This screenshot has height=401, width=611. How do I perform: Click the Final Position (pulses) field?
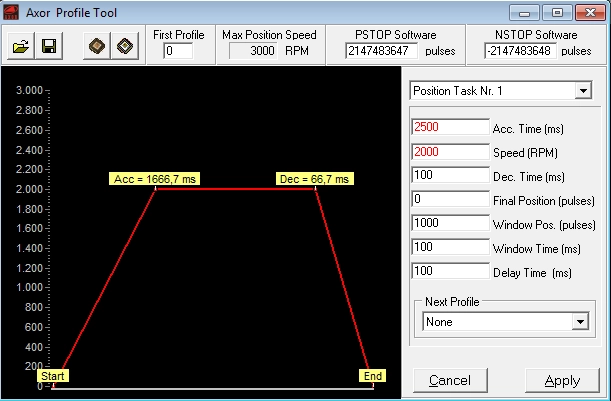[450, 199]
